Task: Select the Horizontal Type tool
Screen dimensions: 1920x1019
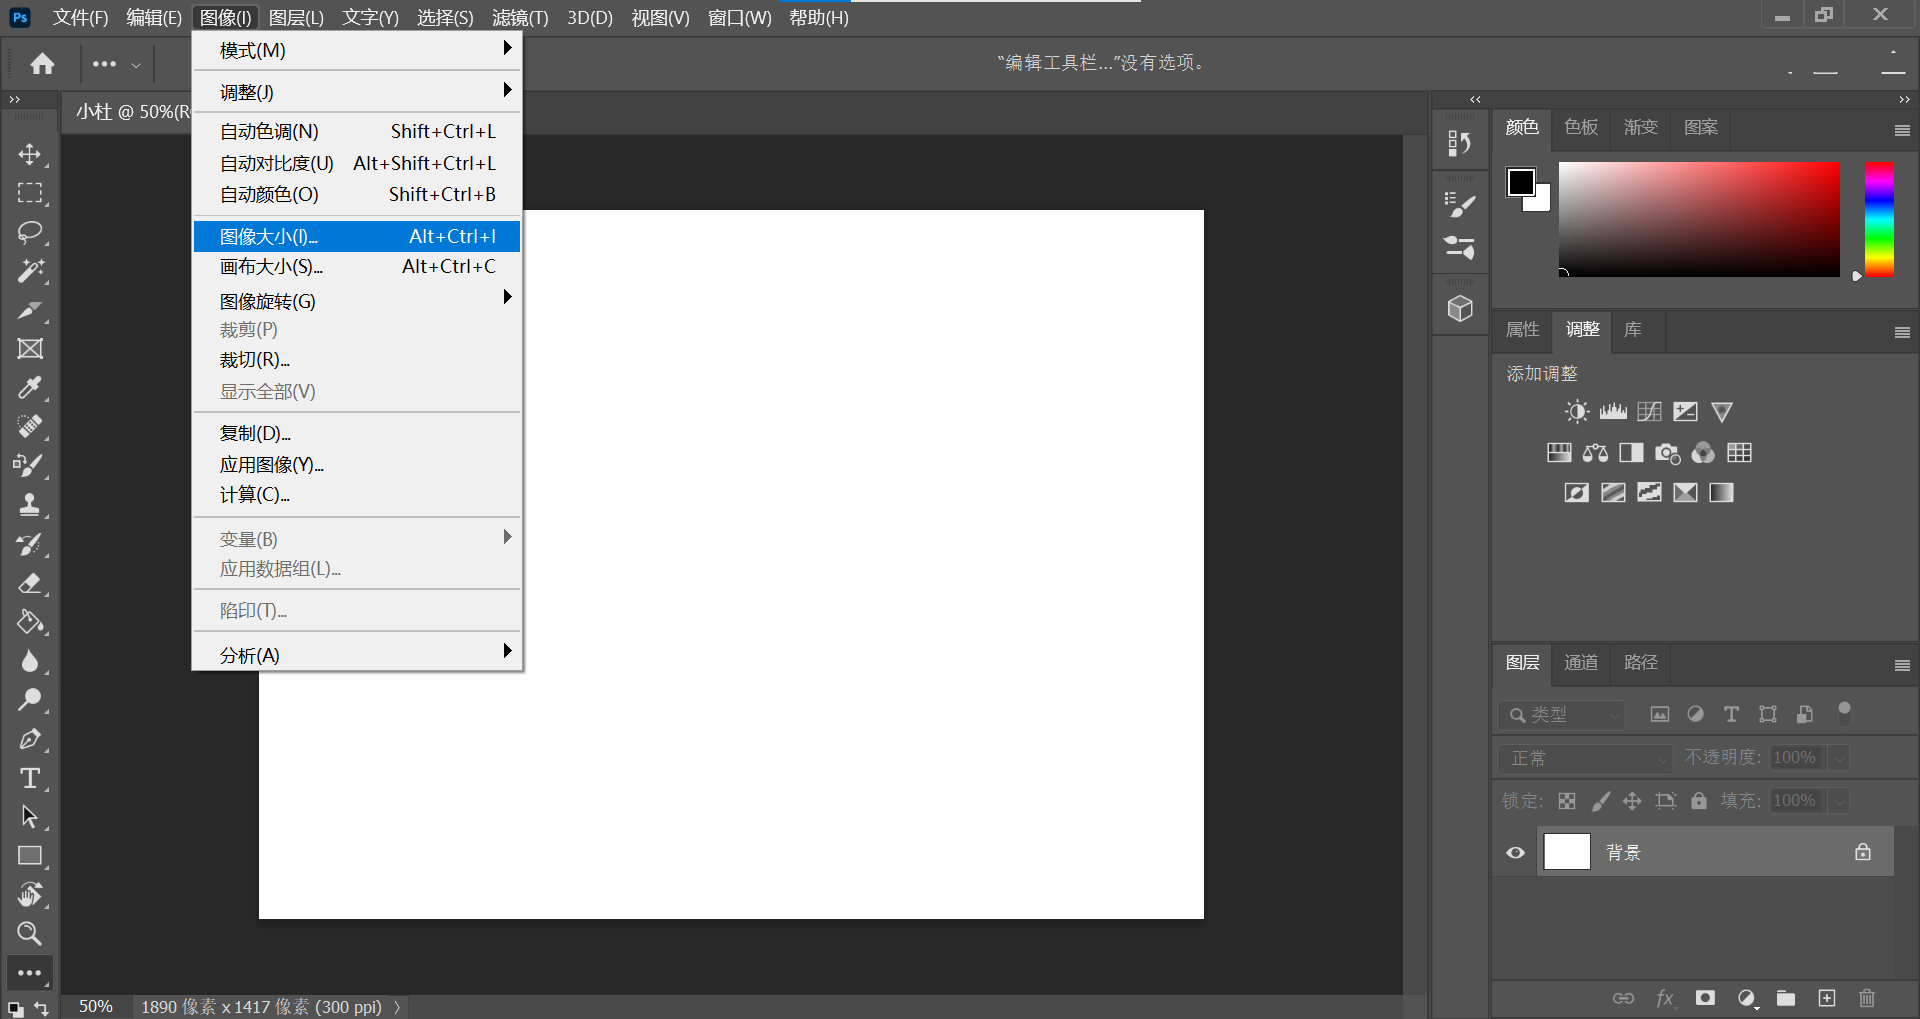Action: click(x=30, y=778)
